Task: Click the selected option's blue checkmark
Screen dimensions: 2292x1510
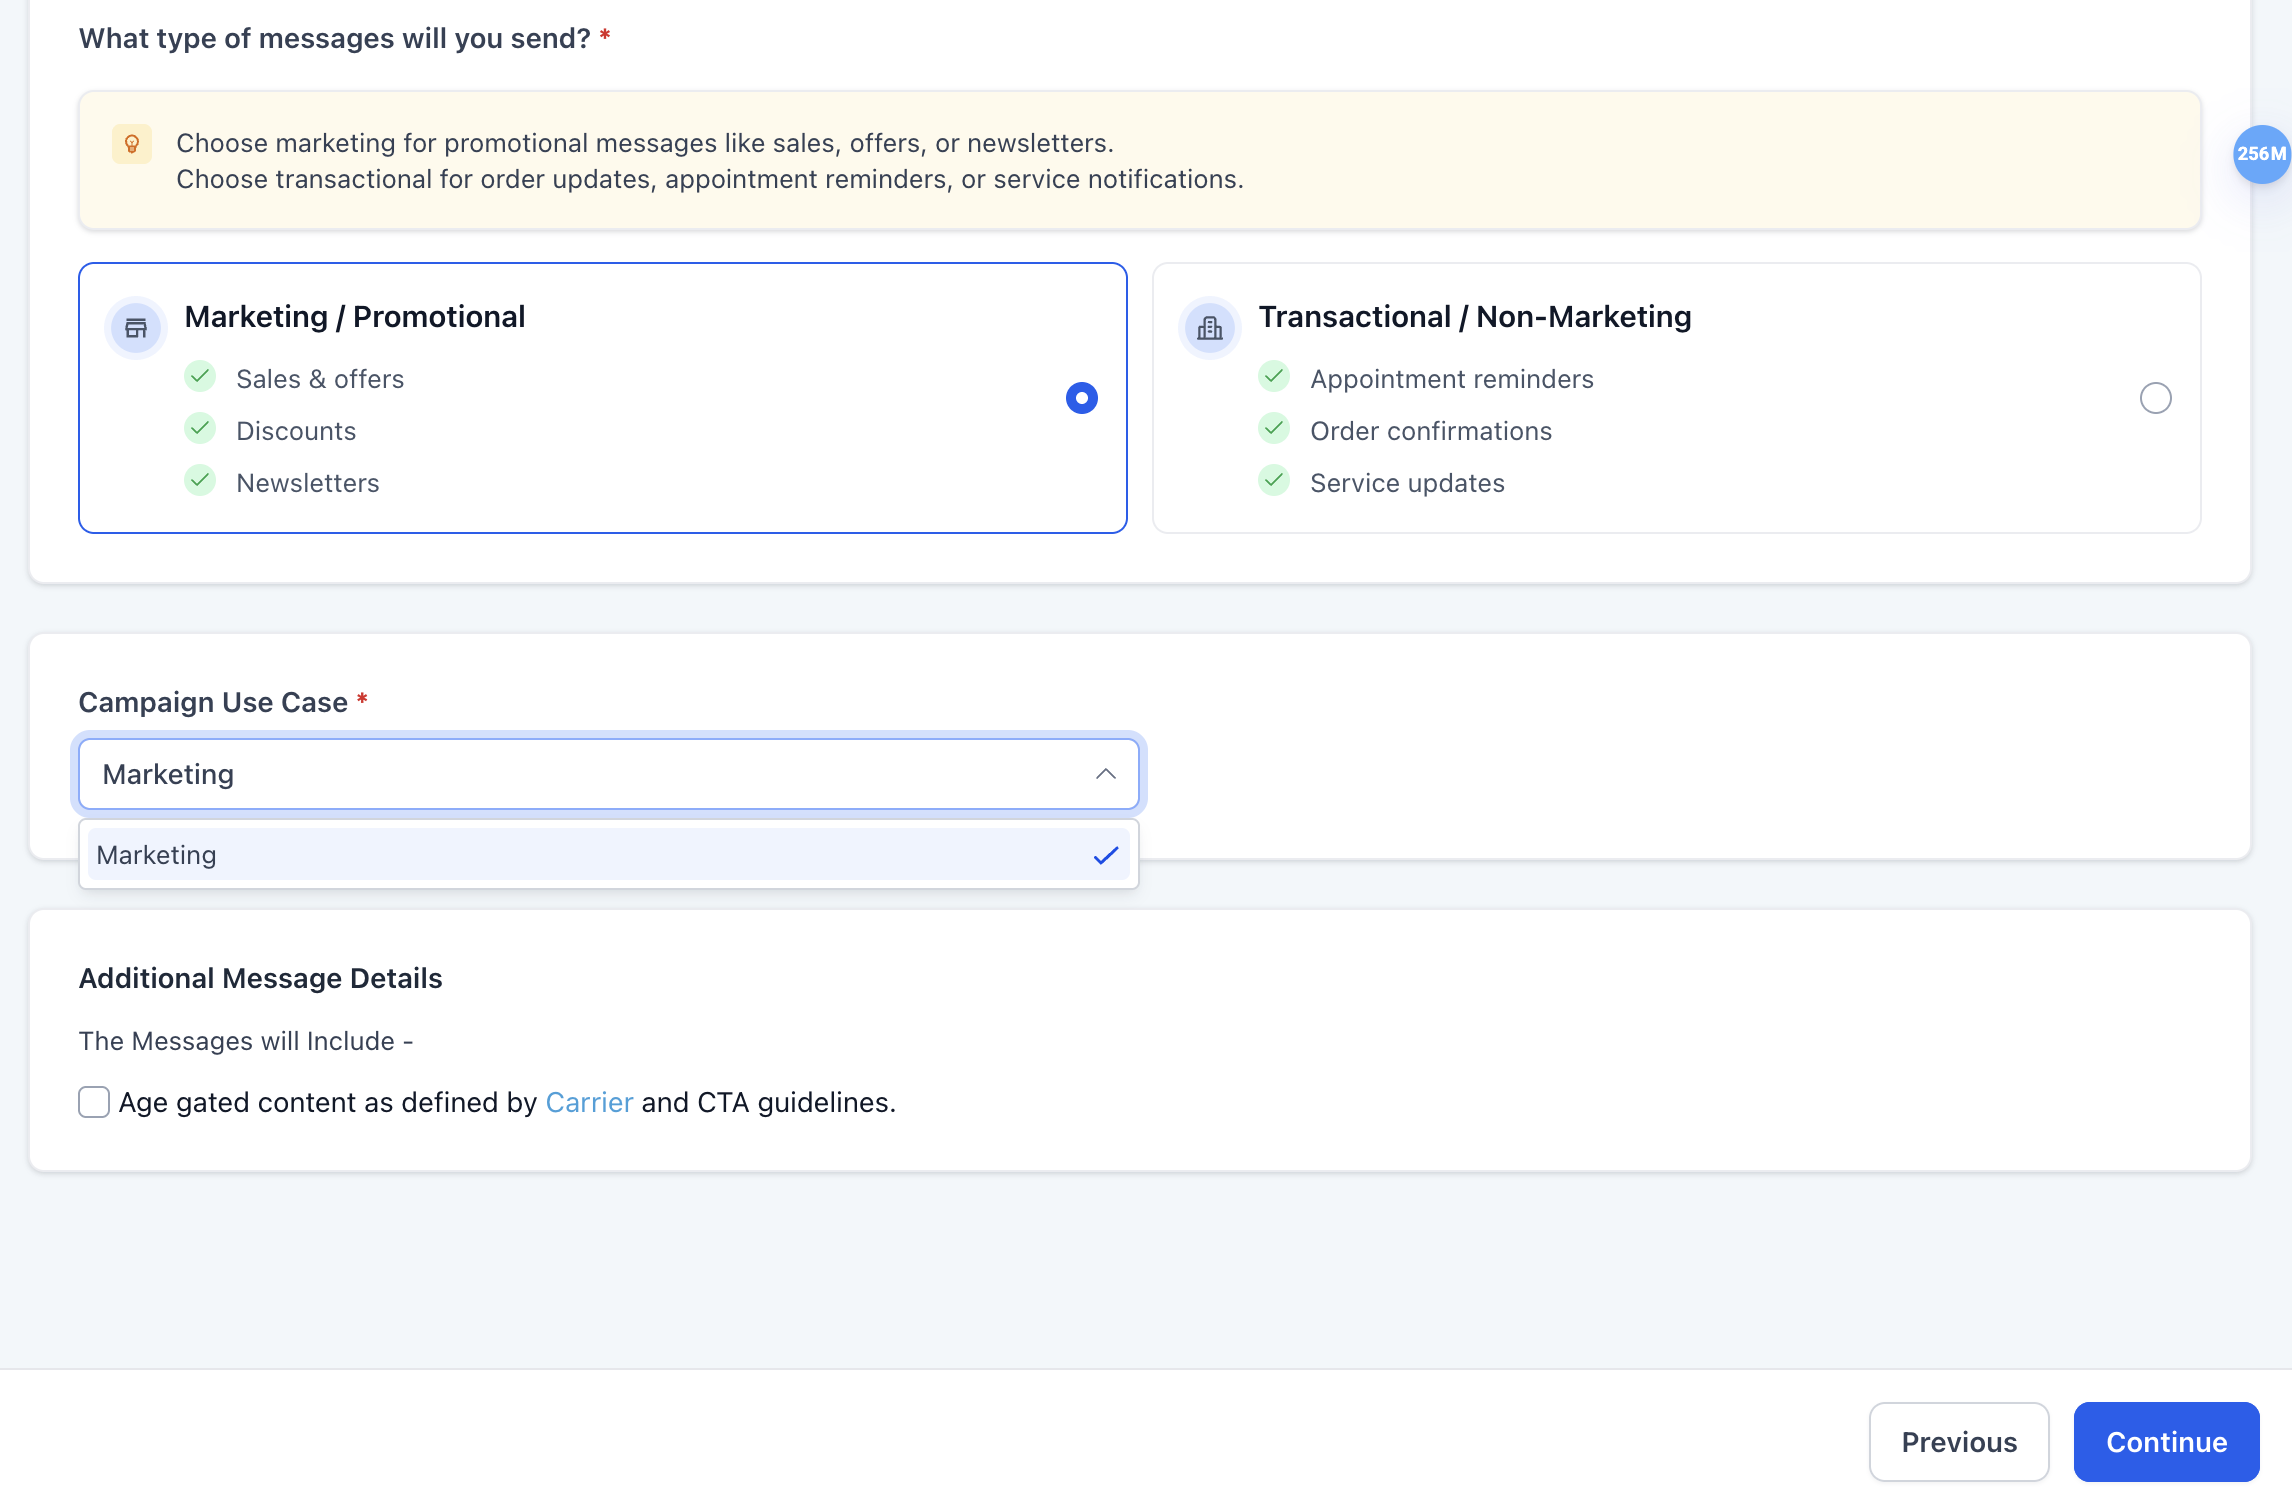Action: 1105,856
